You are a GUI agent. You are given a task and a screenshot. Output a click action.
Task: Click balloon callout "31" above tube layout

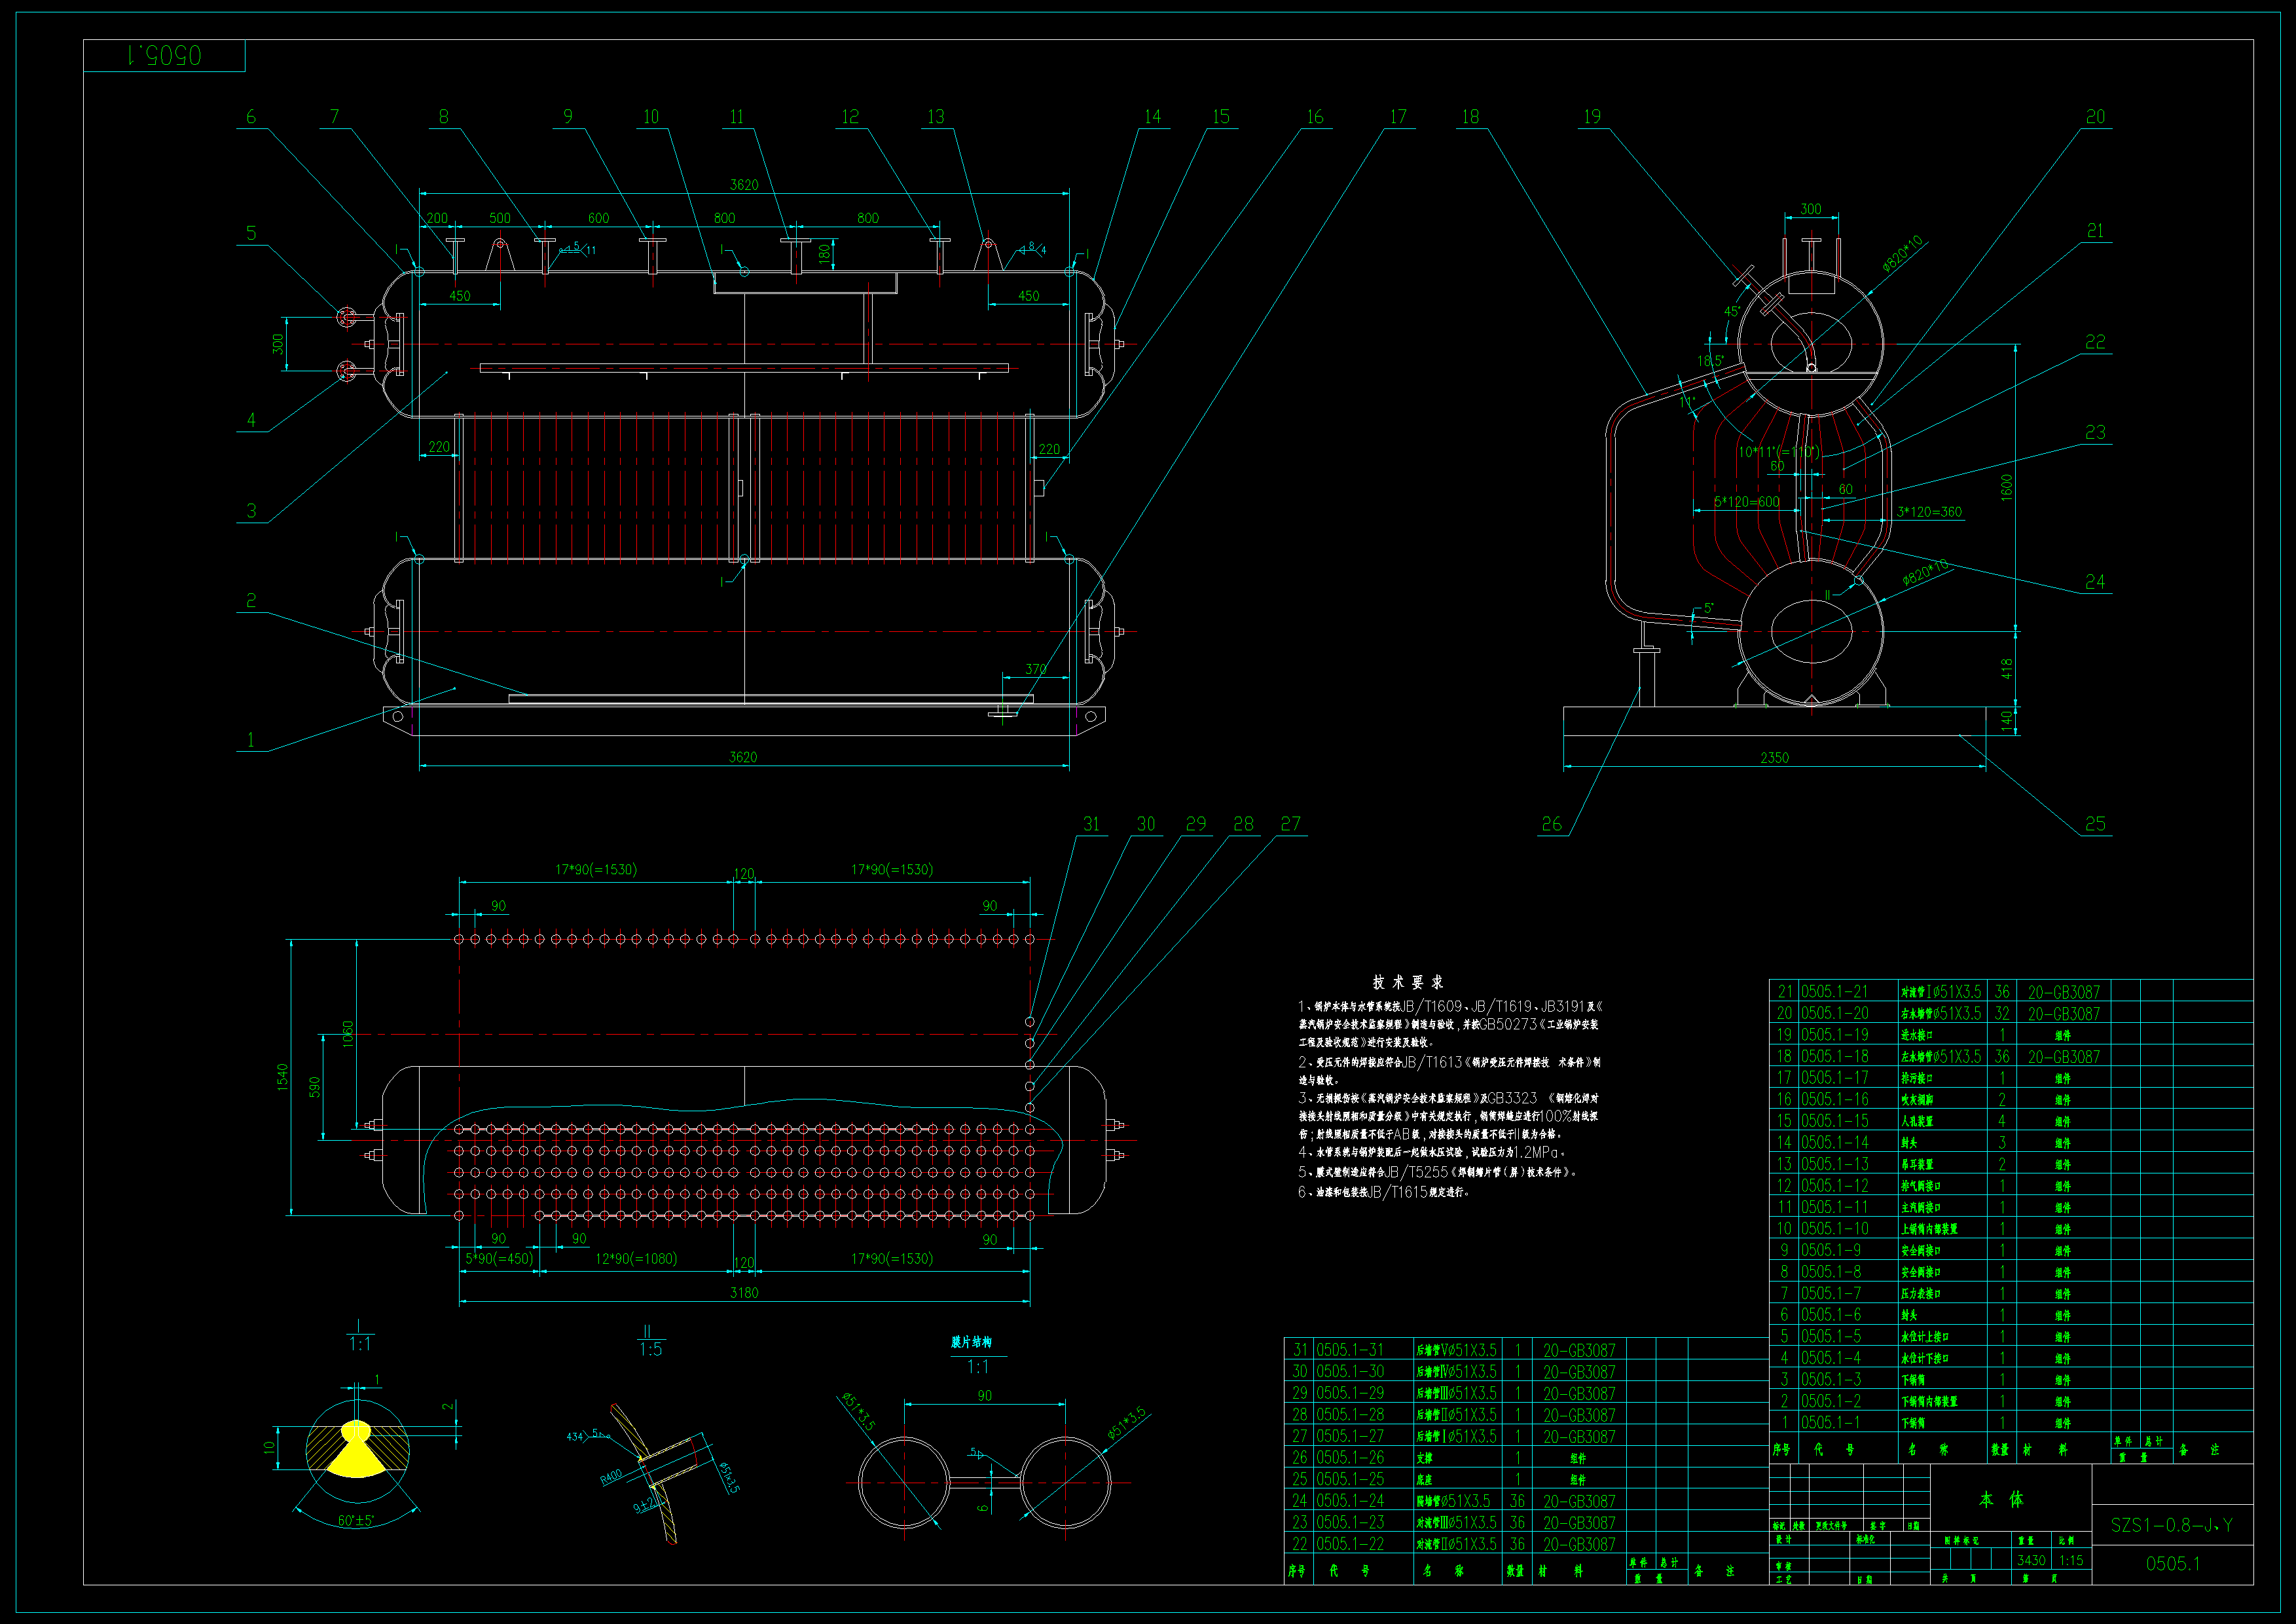(1091, 824)
